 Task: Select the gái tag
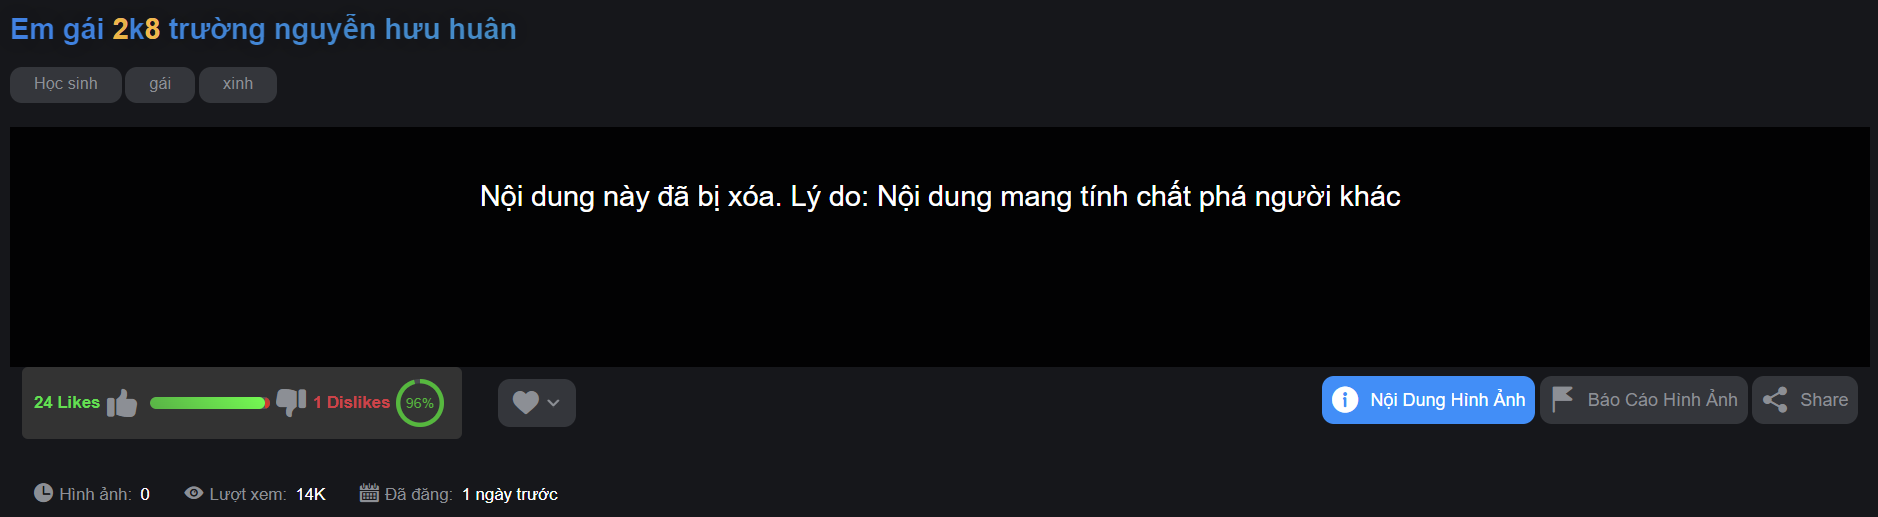click(160, 84)
